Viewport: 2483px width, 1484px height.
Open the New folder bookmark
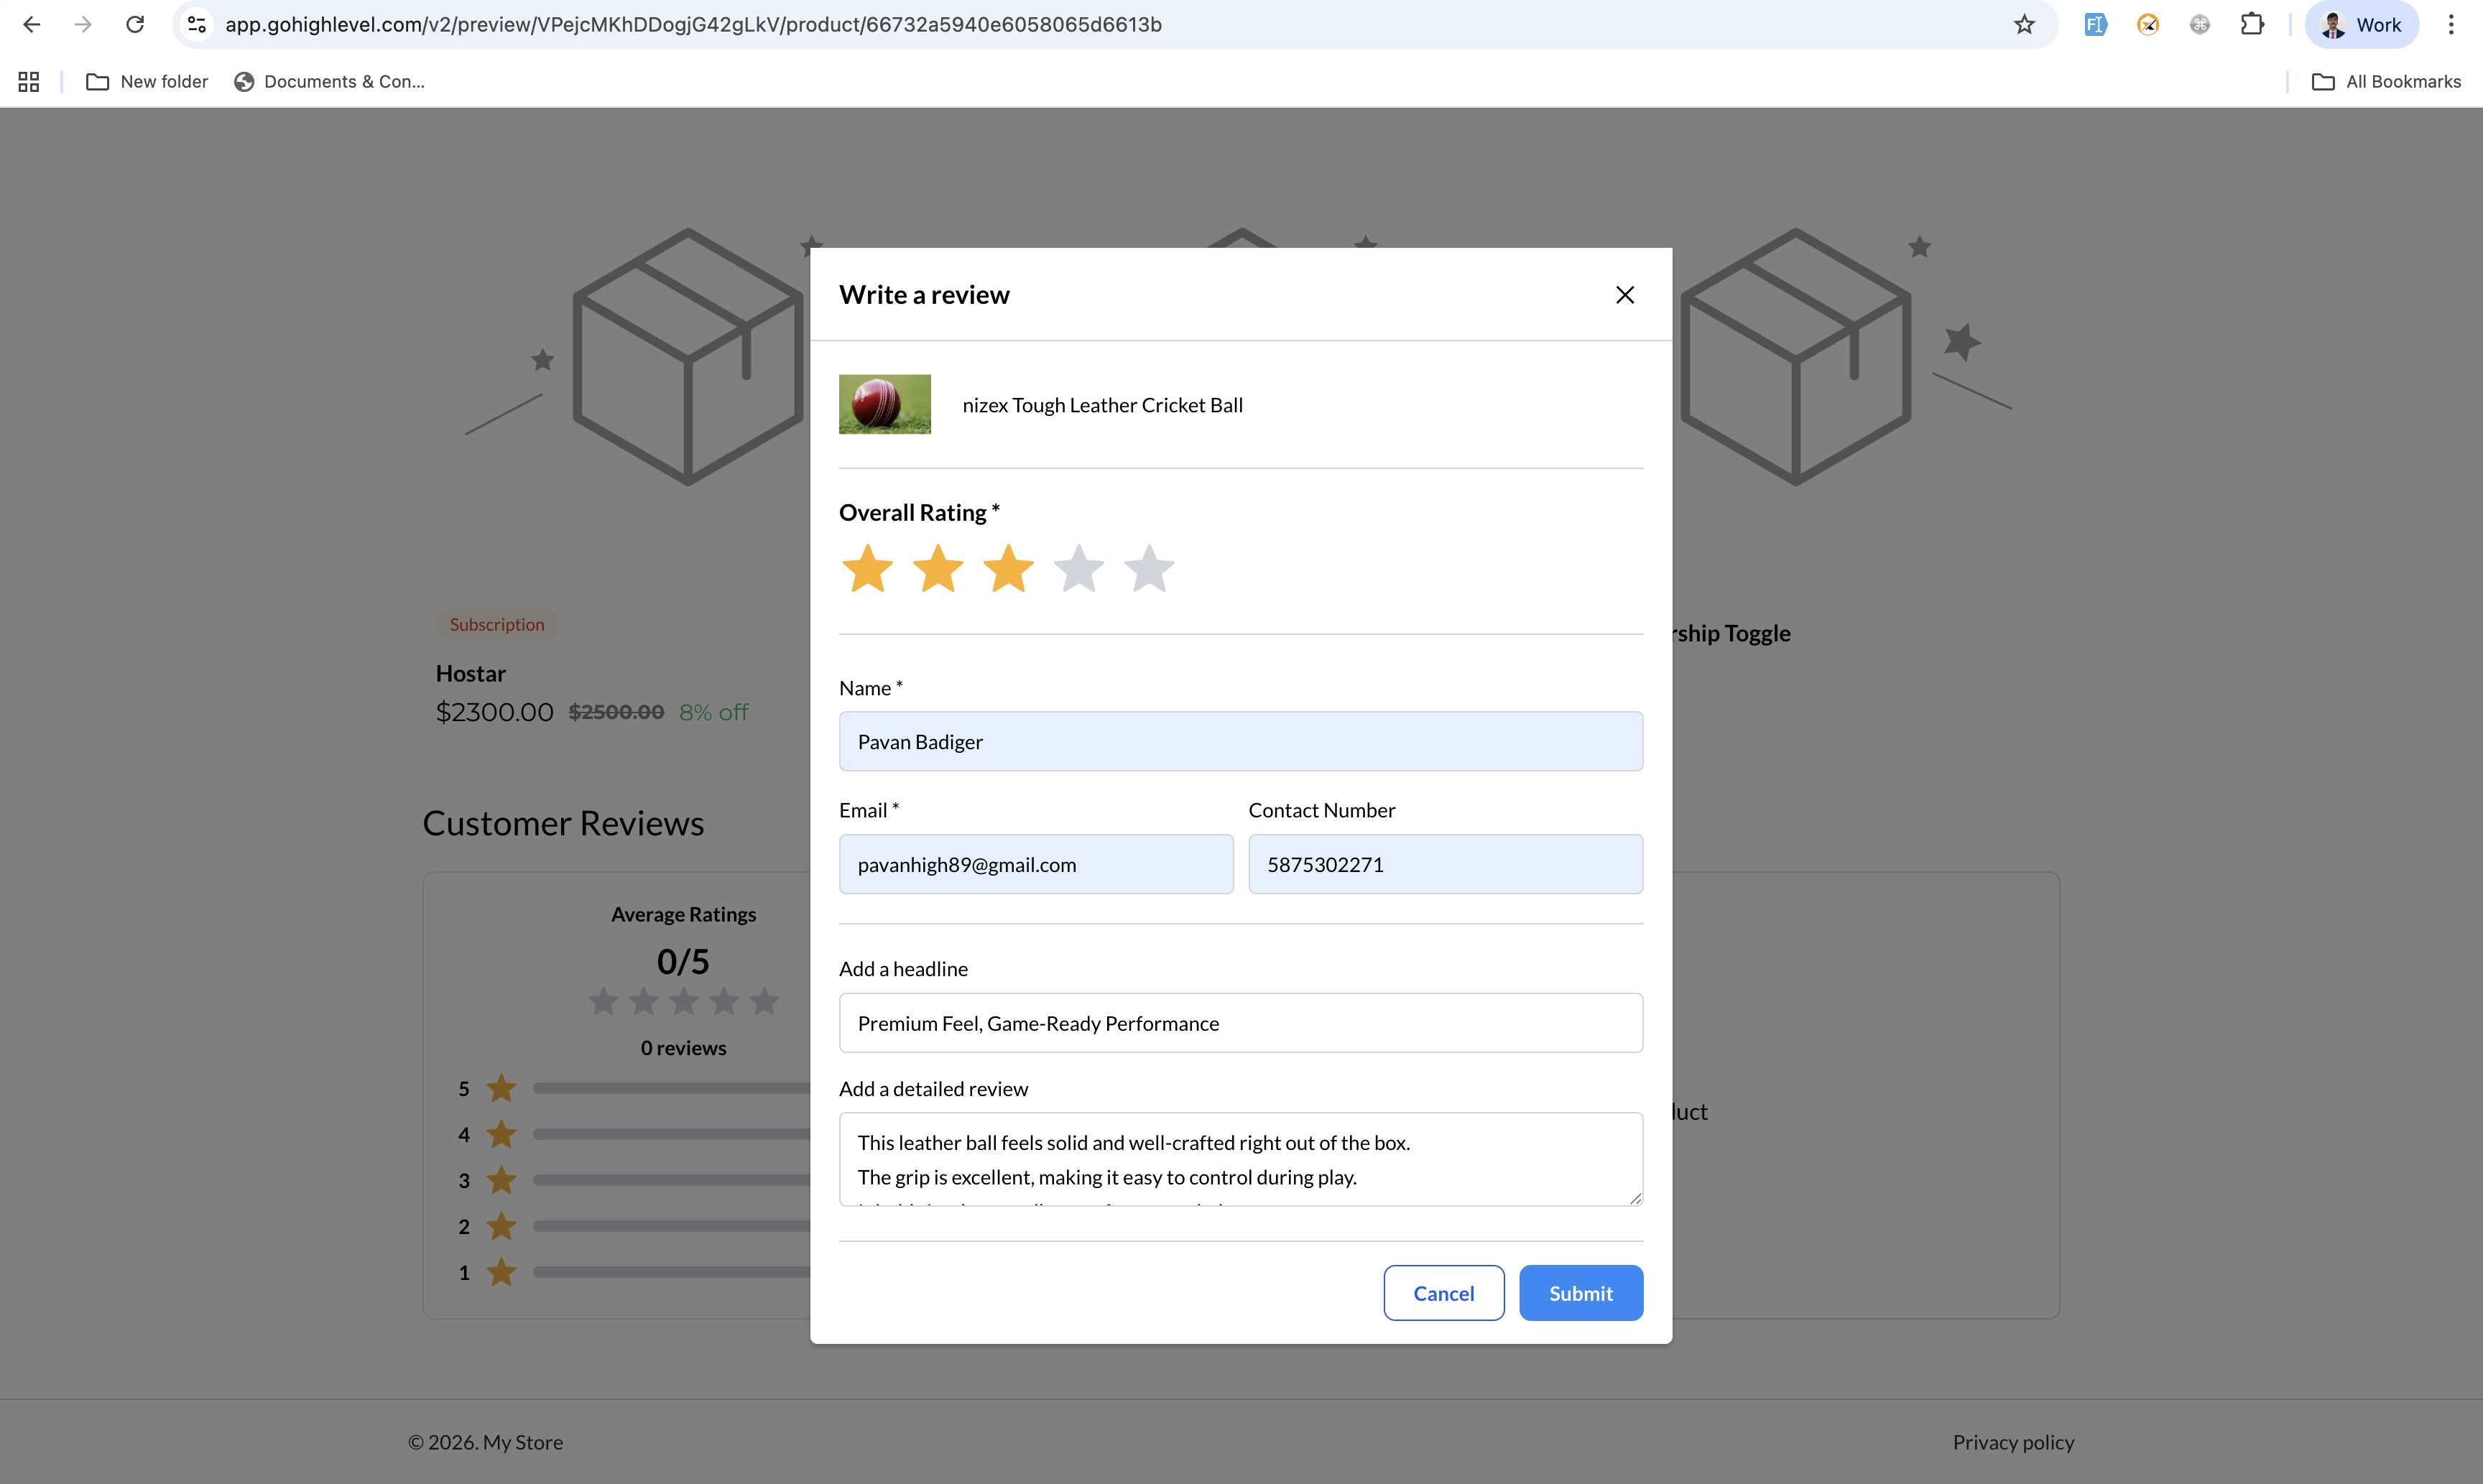click(147, 82)
